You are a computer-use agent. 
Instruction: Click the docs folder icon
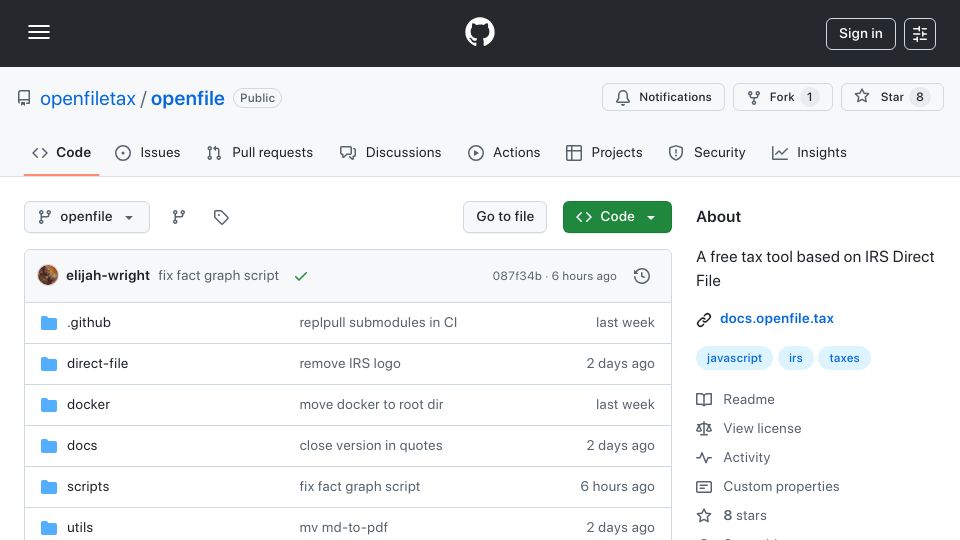[48, 446]
